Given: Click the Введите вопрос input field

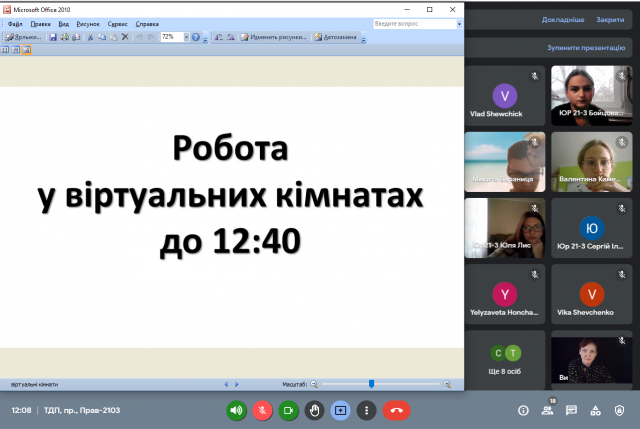Looking at the screenshot, I should point(414,24).
